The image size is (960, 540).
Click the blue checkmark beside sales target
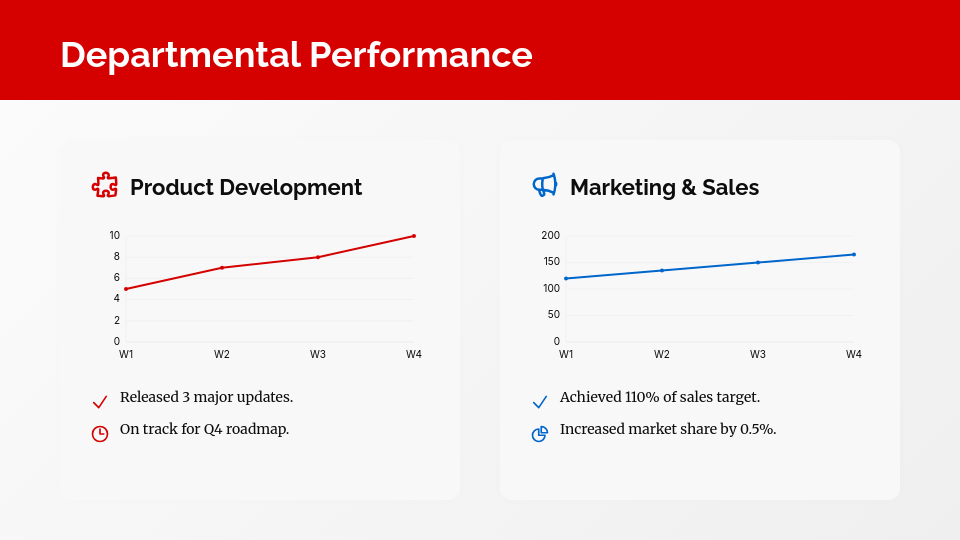[x=540, y=402]
